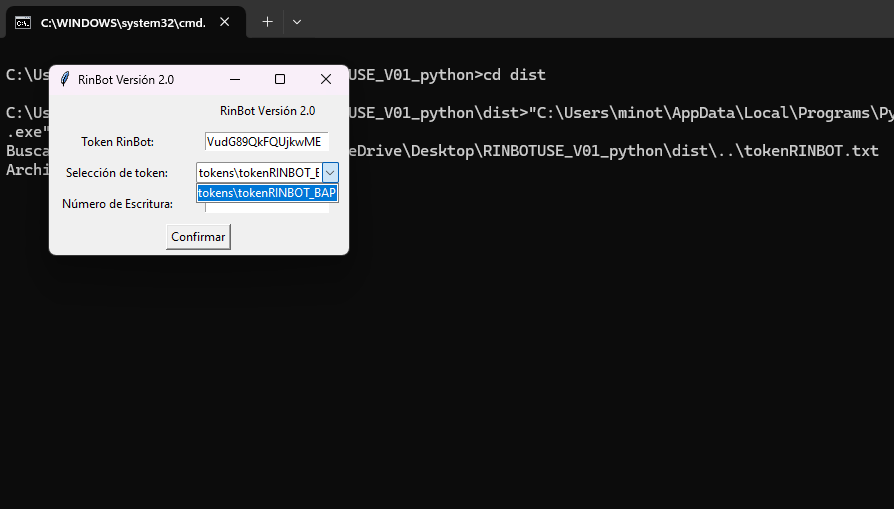Open a new terminal tab with plus icon
The height and width of the screenshot is (509, 894).
tap(267, 22)
